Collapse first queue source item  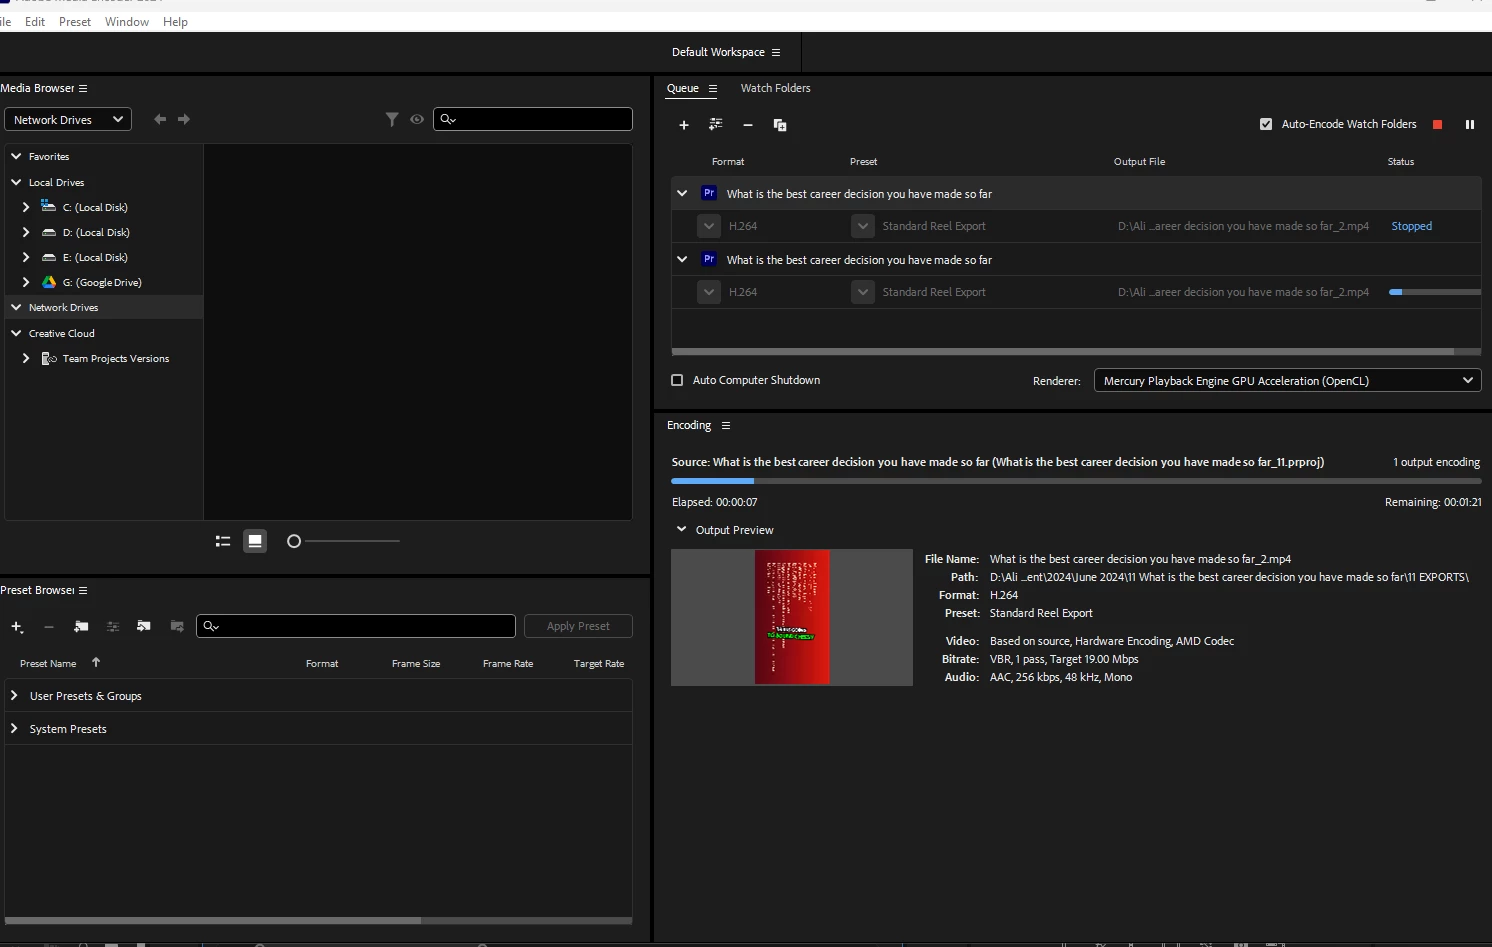682,193
